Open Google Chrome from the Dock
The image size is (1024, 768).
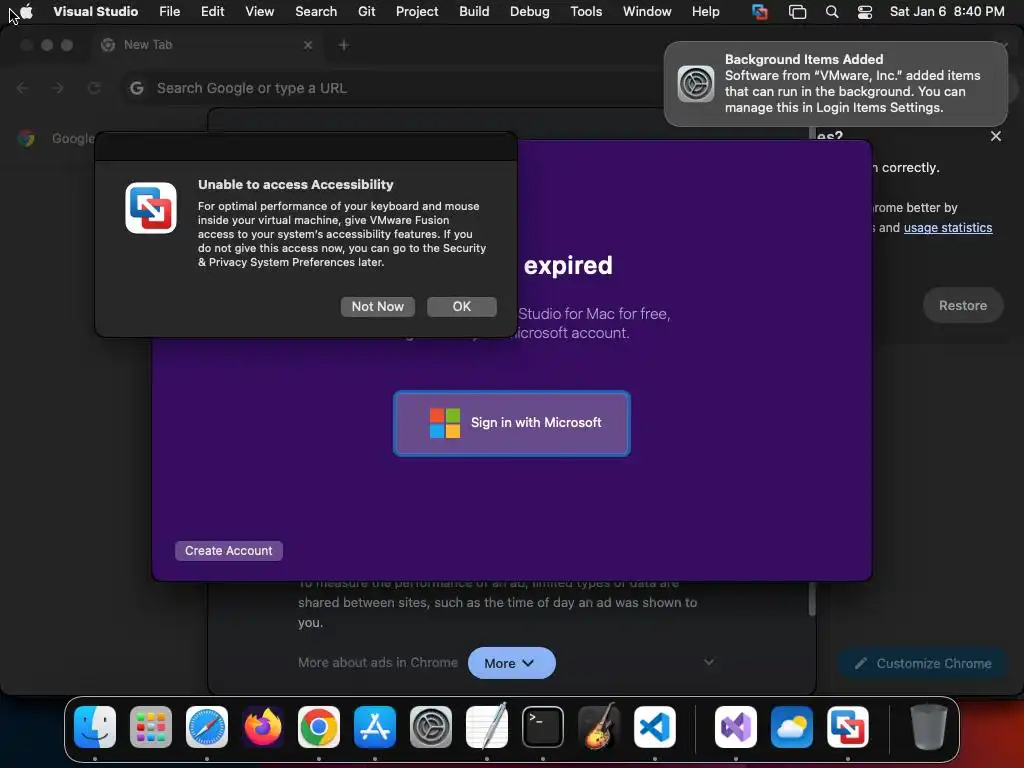coord(319,727)
